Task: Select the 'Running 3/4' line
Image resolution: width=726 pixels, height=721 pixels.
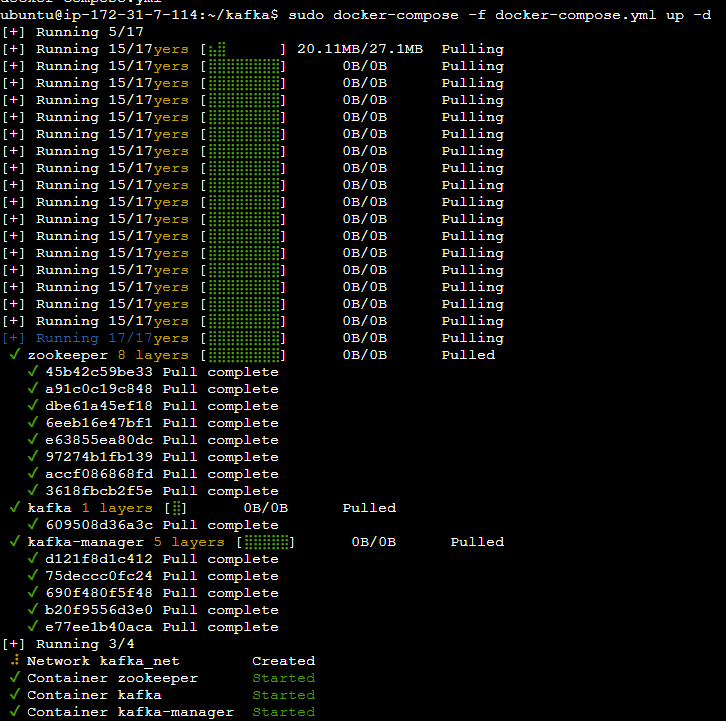Action: [69, 644]
